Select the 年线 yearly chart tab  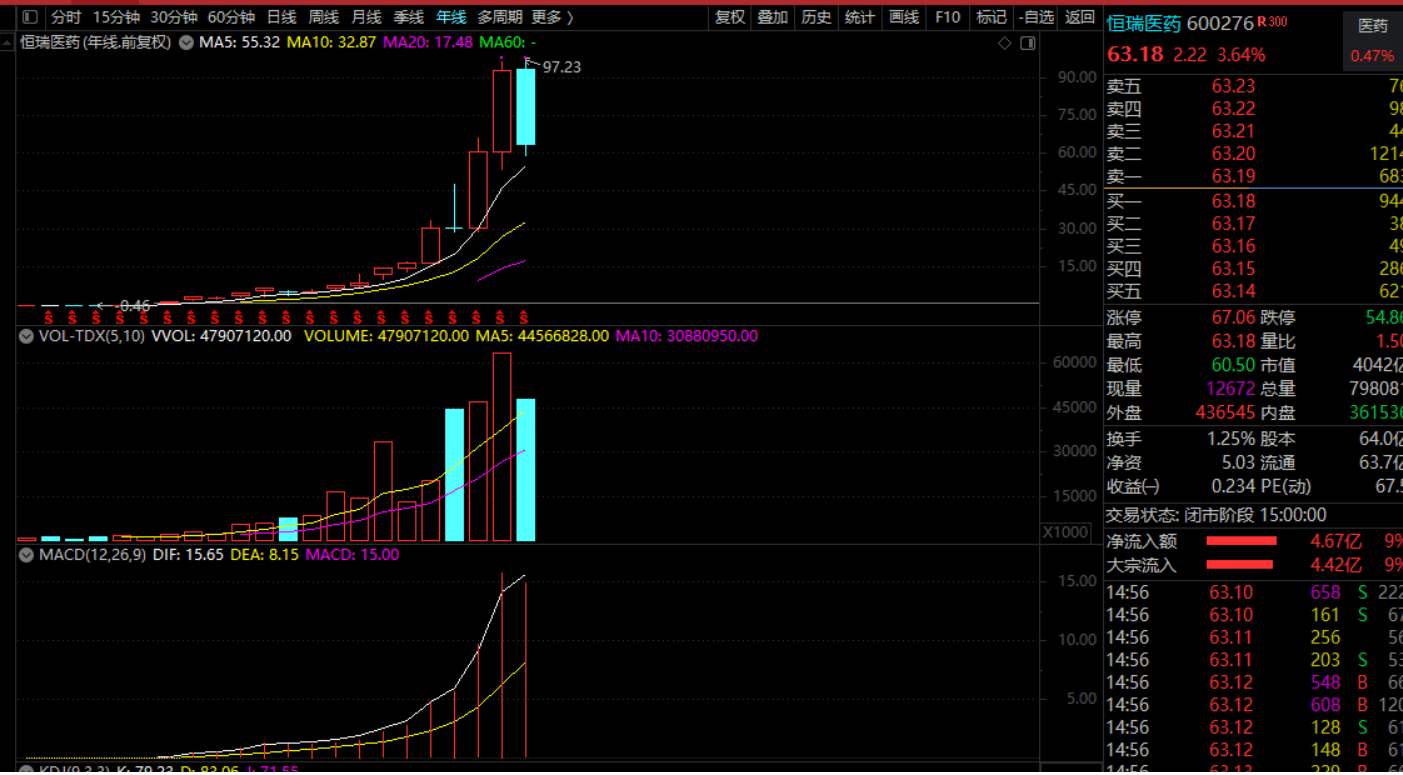coord(451,17)
